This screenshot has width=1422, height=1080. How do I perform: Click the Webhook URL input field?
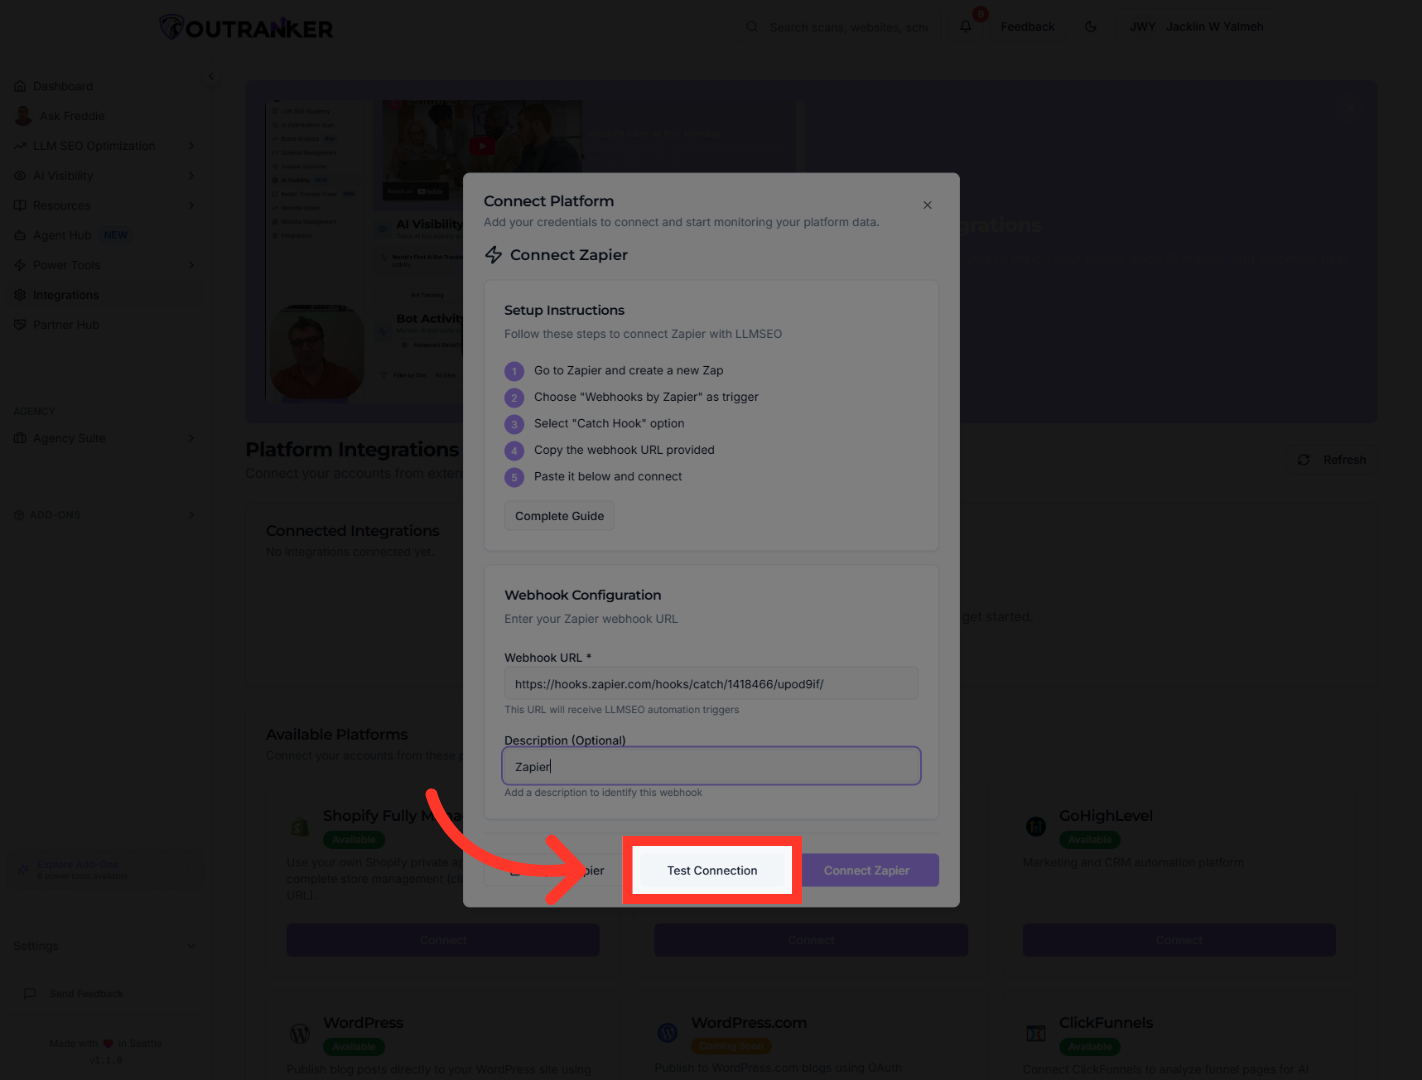pyautogui.click(x=710, y=684)
